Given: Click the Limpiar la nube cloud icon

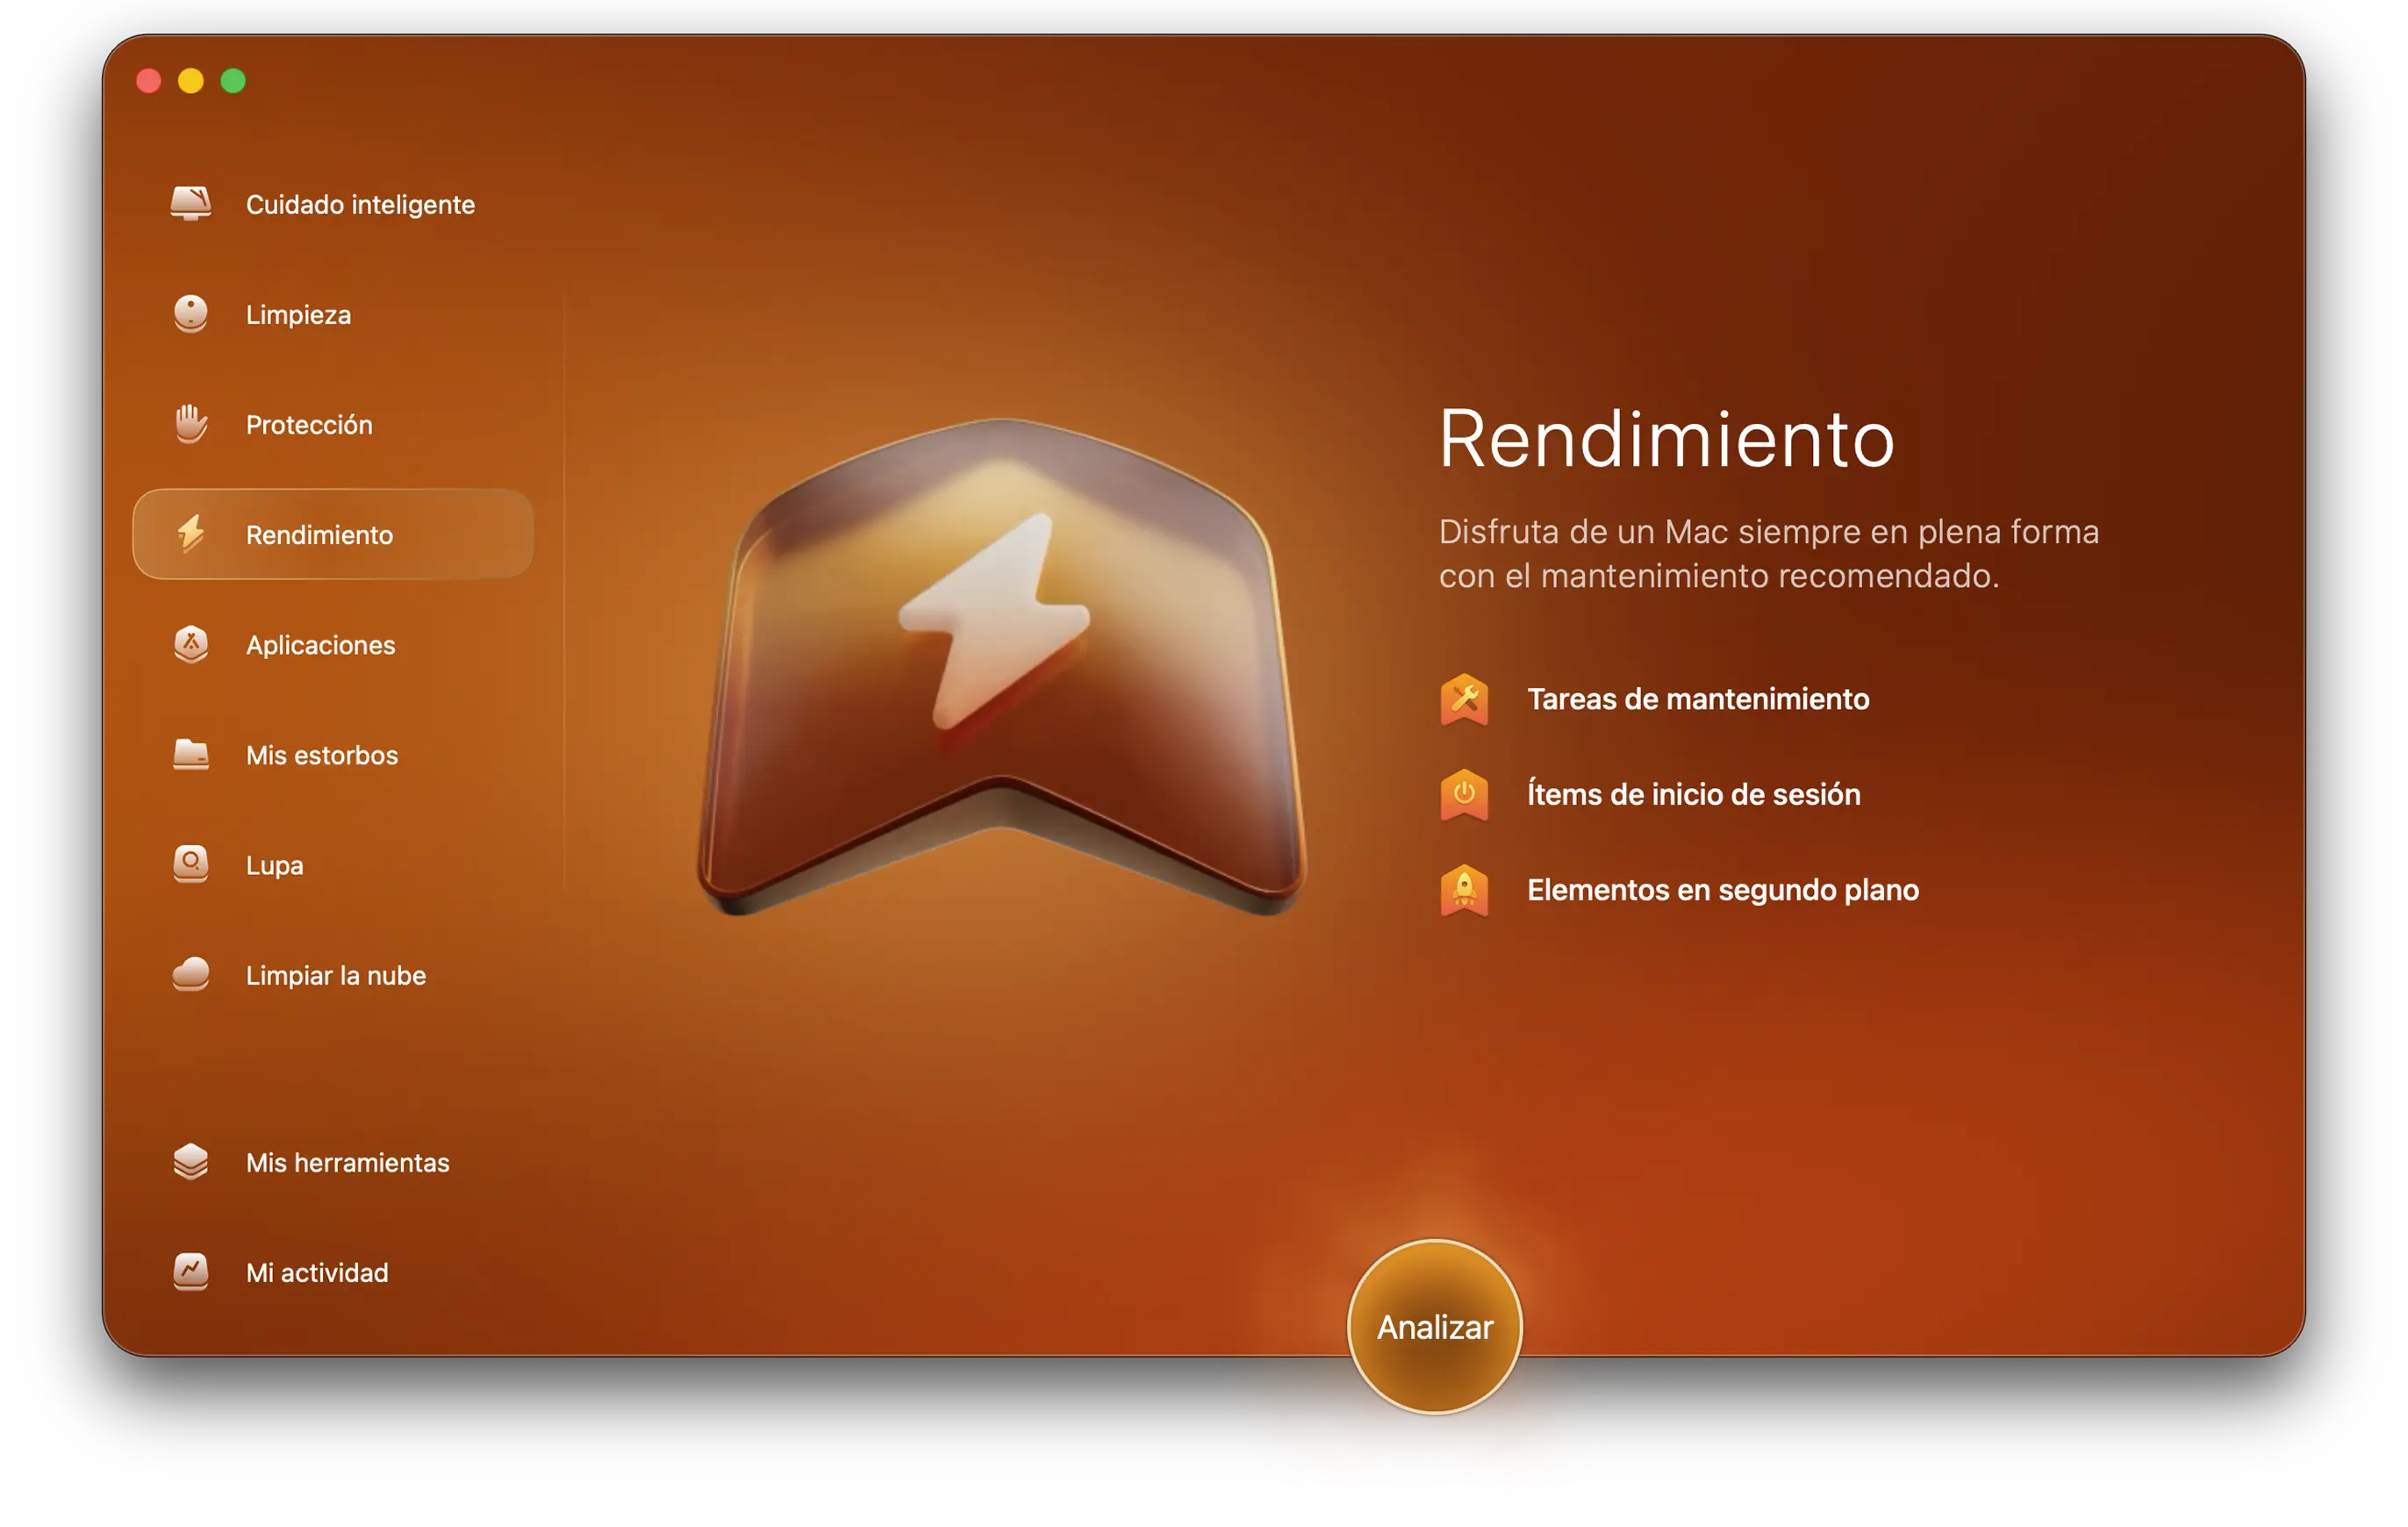Looking at the screenshot, I should 190,975.
